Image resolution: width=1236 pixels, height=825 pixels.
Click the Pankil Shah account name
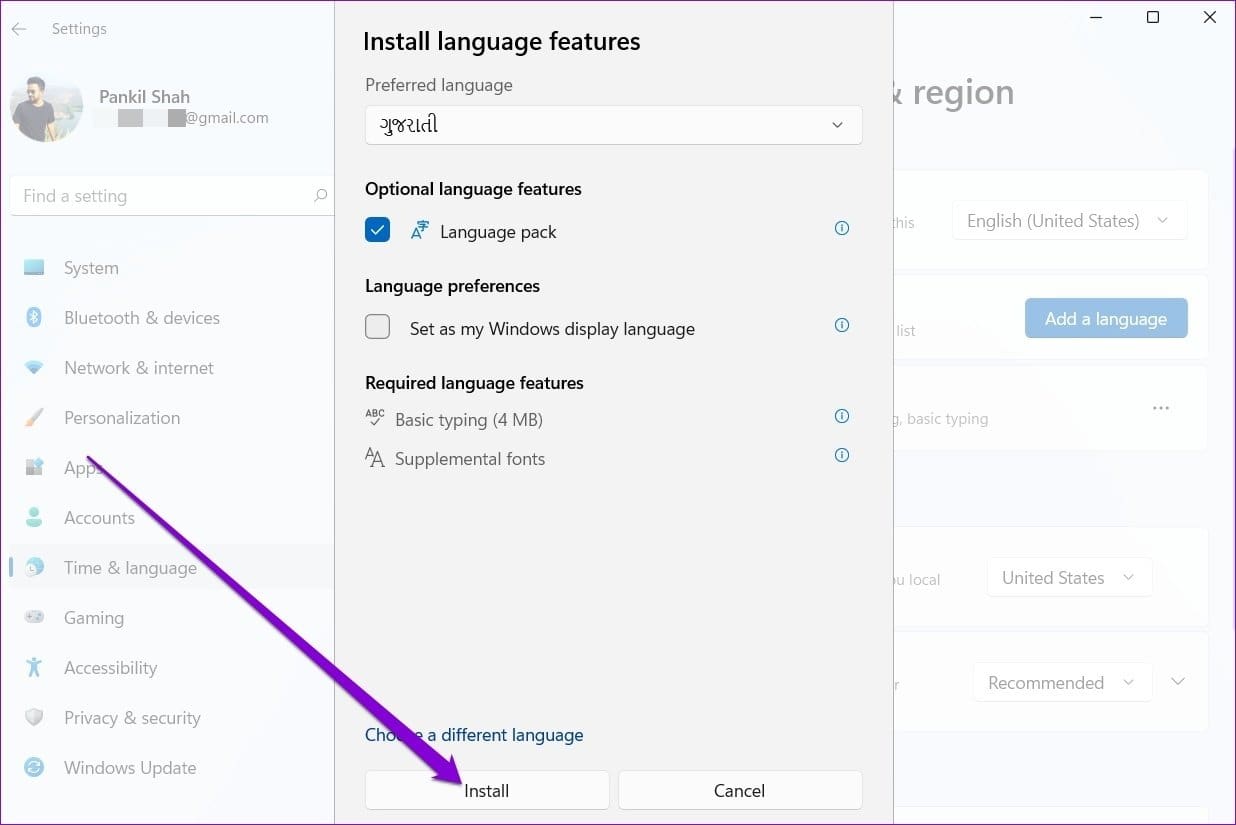(144, 97)
